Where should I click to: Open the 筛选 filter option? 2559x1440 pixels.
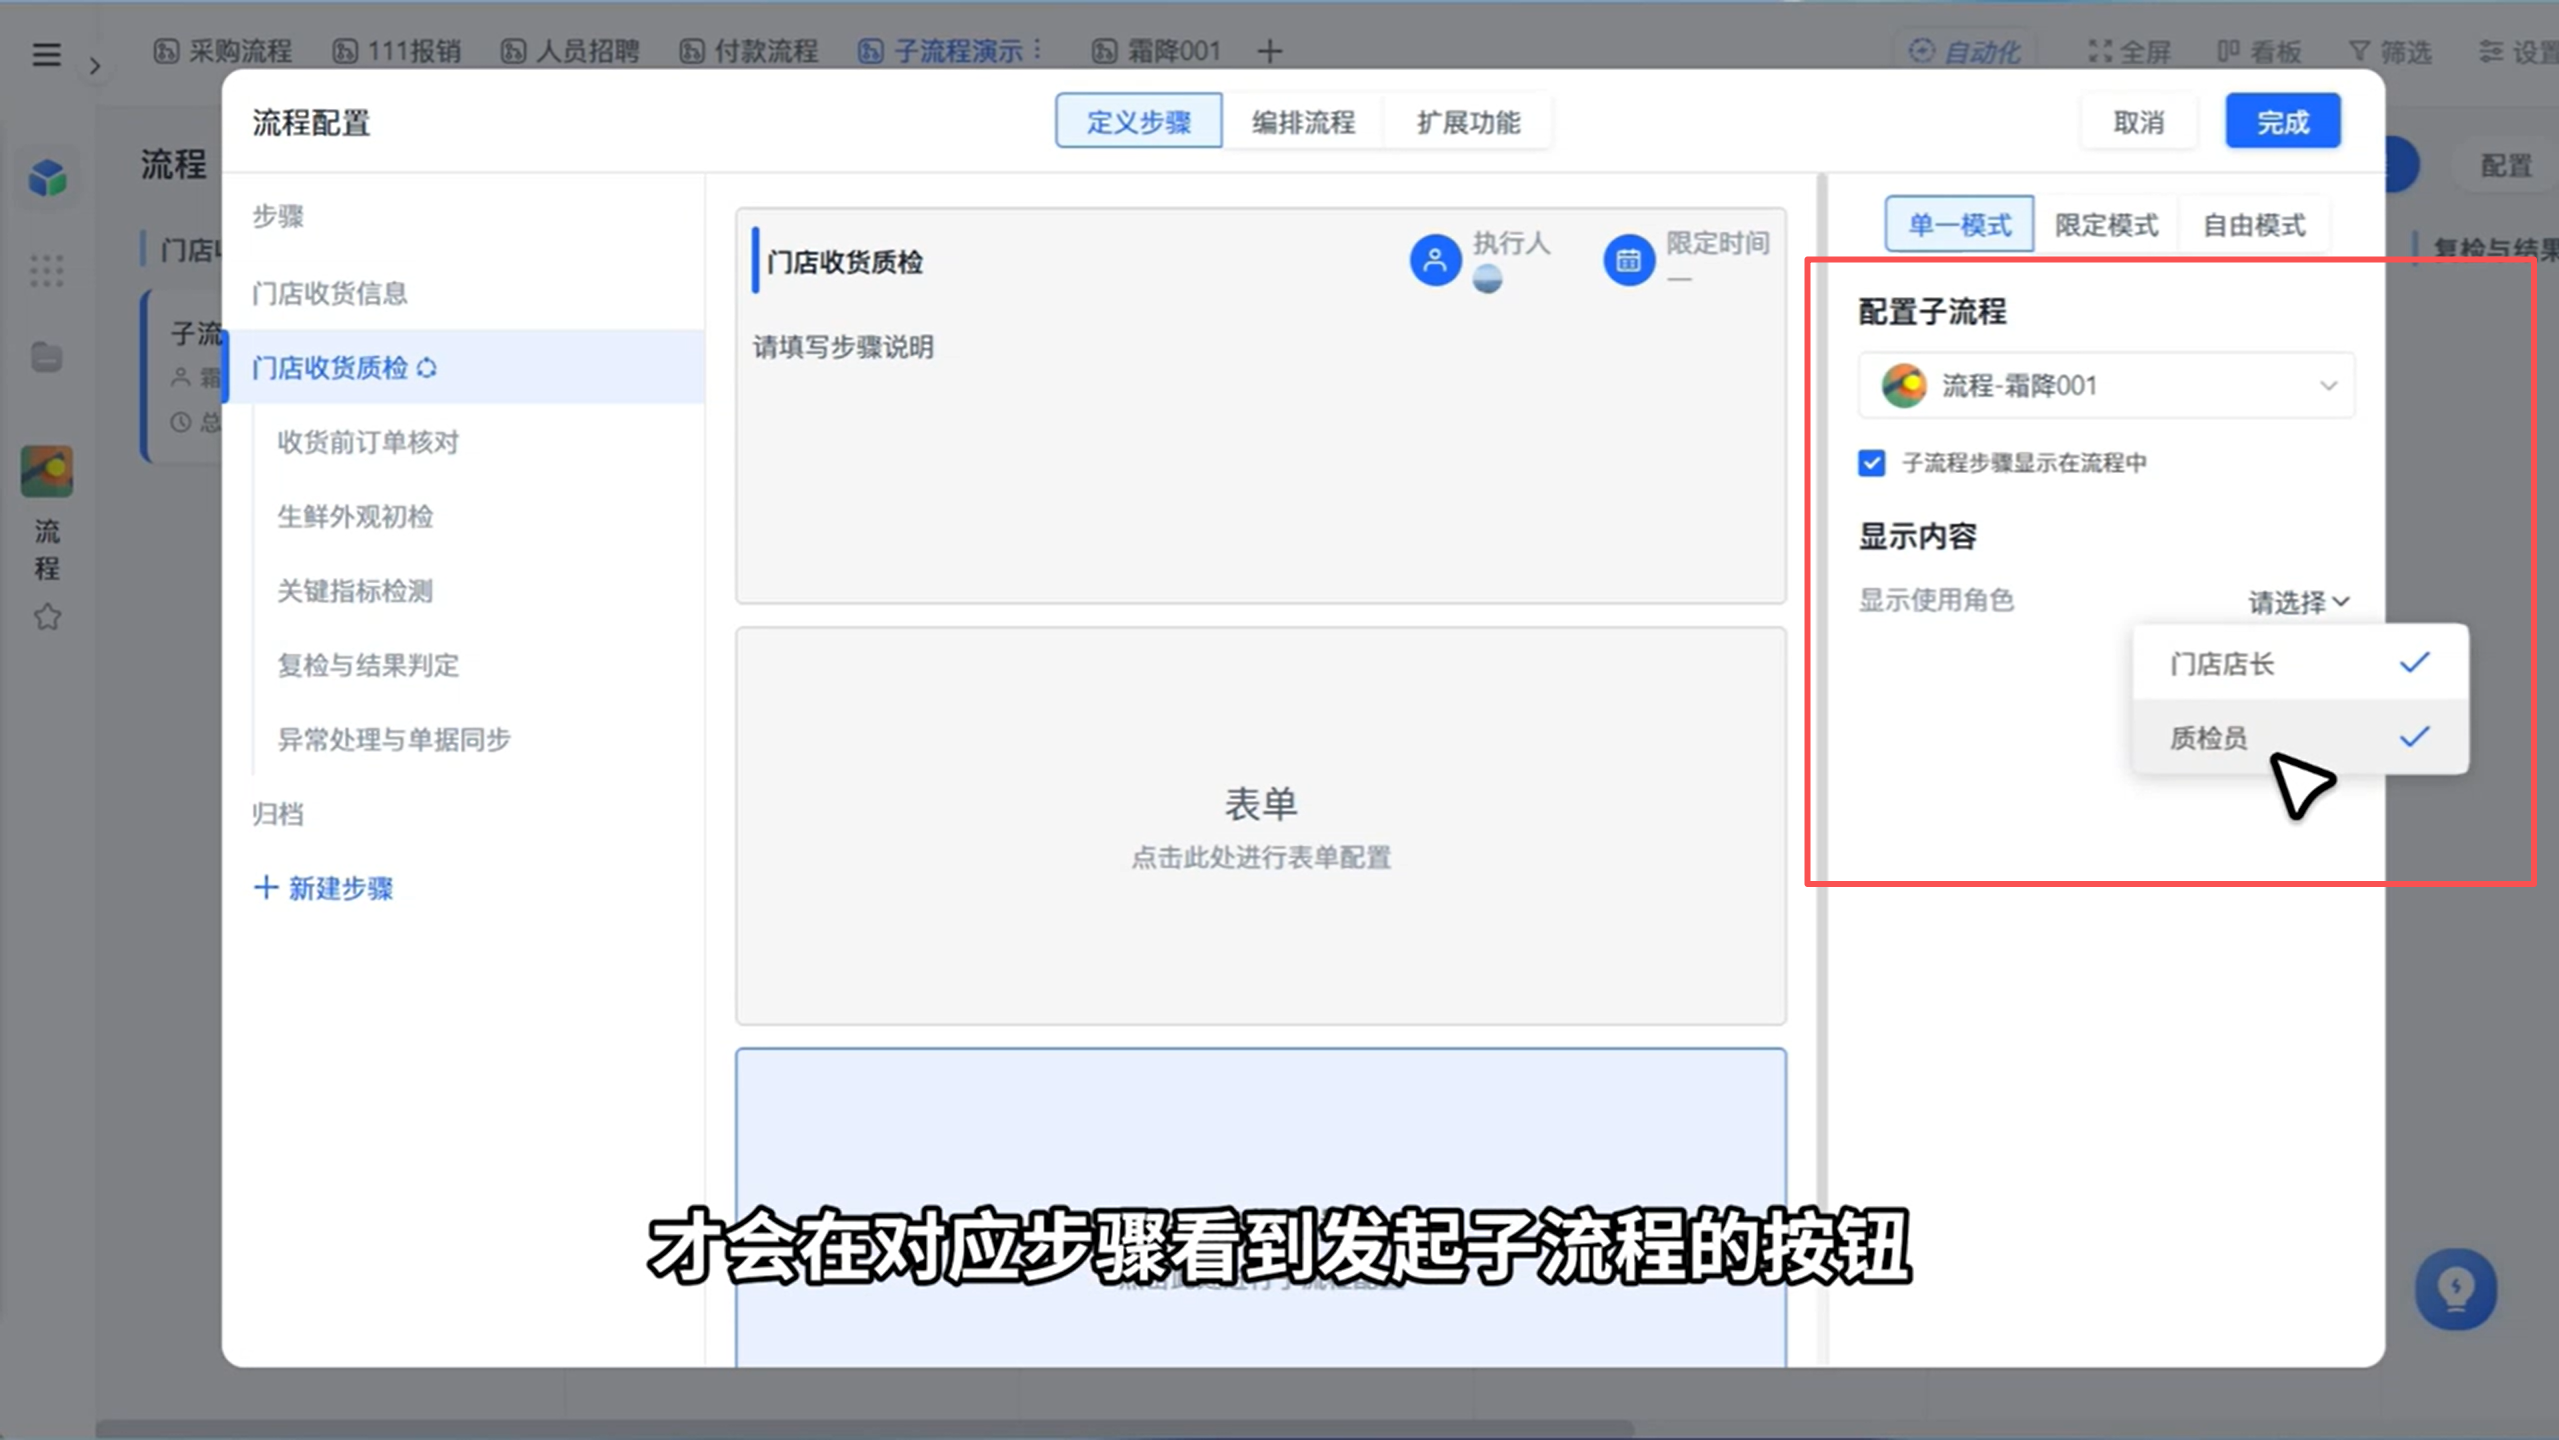(x=2390, y=51)
